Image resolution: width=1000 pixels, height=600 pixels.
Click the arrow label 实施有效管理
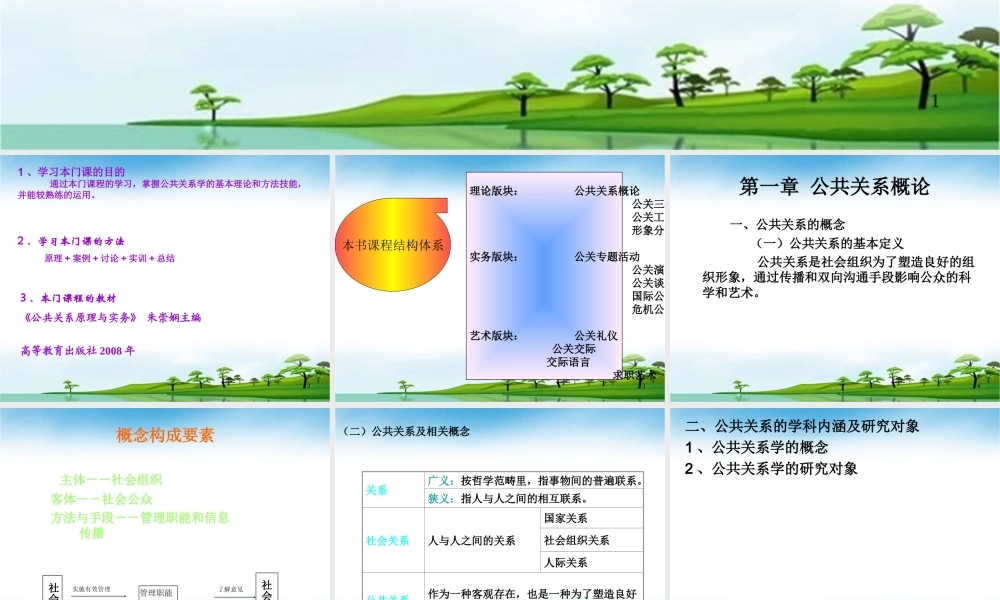pyautogui.click(x=91, y=589)
